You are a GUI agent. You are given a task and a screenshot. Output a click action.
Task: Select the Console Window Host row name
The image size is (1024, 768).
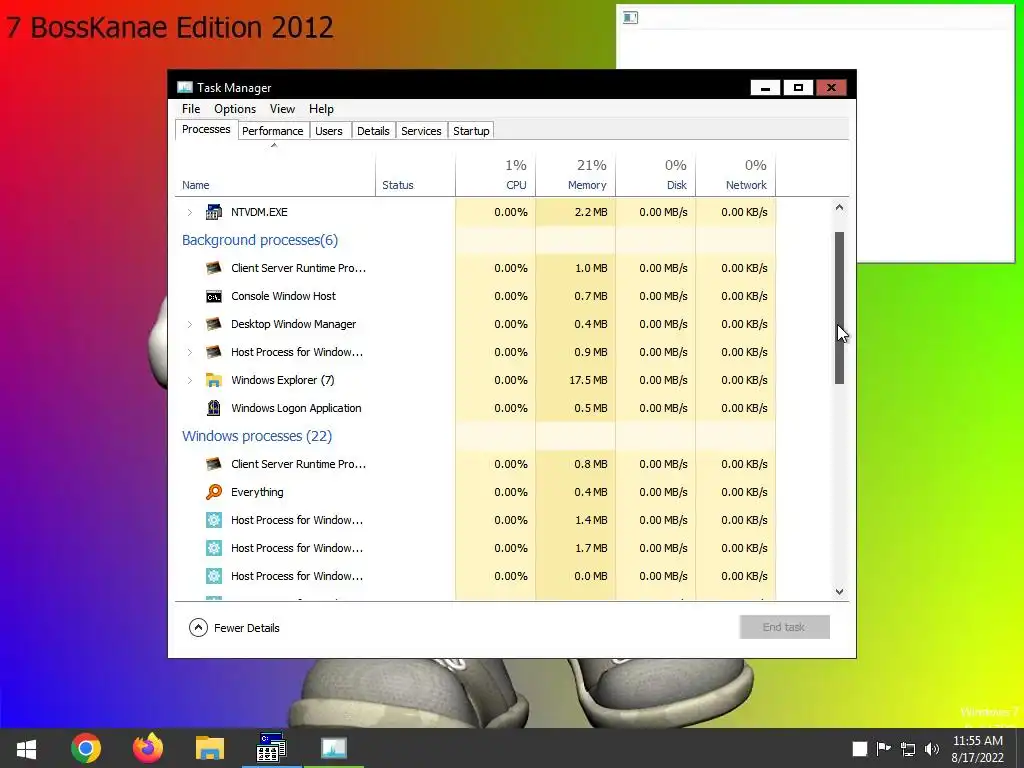tap(283, 296)
